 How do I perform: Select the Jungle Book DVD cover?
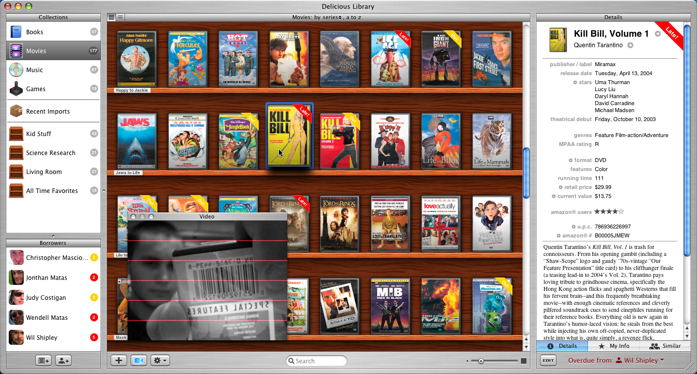[x=238, y=141]
